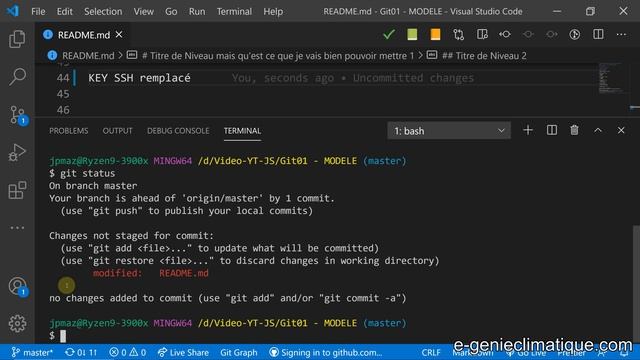Open the Help menu
The width and height of the screenshot is (640, 360).
(x=273, y=11)
